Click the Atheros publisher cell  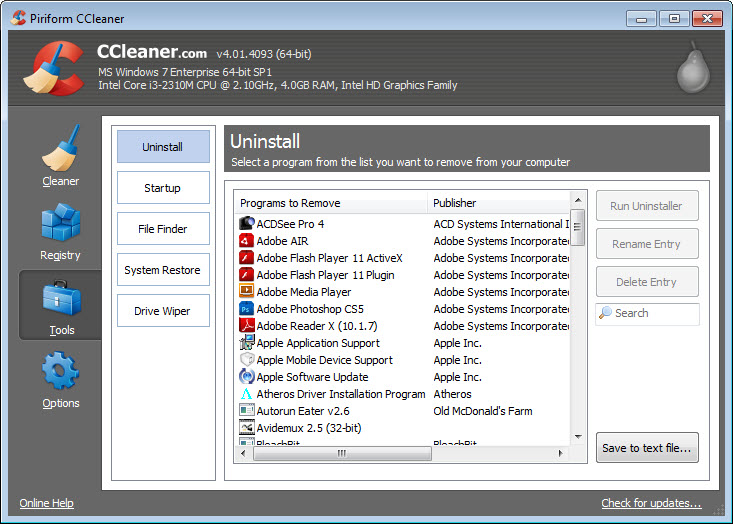[x=453, y=394]
